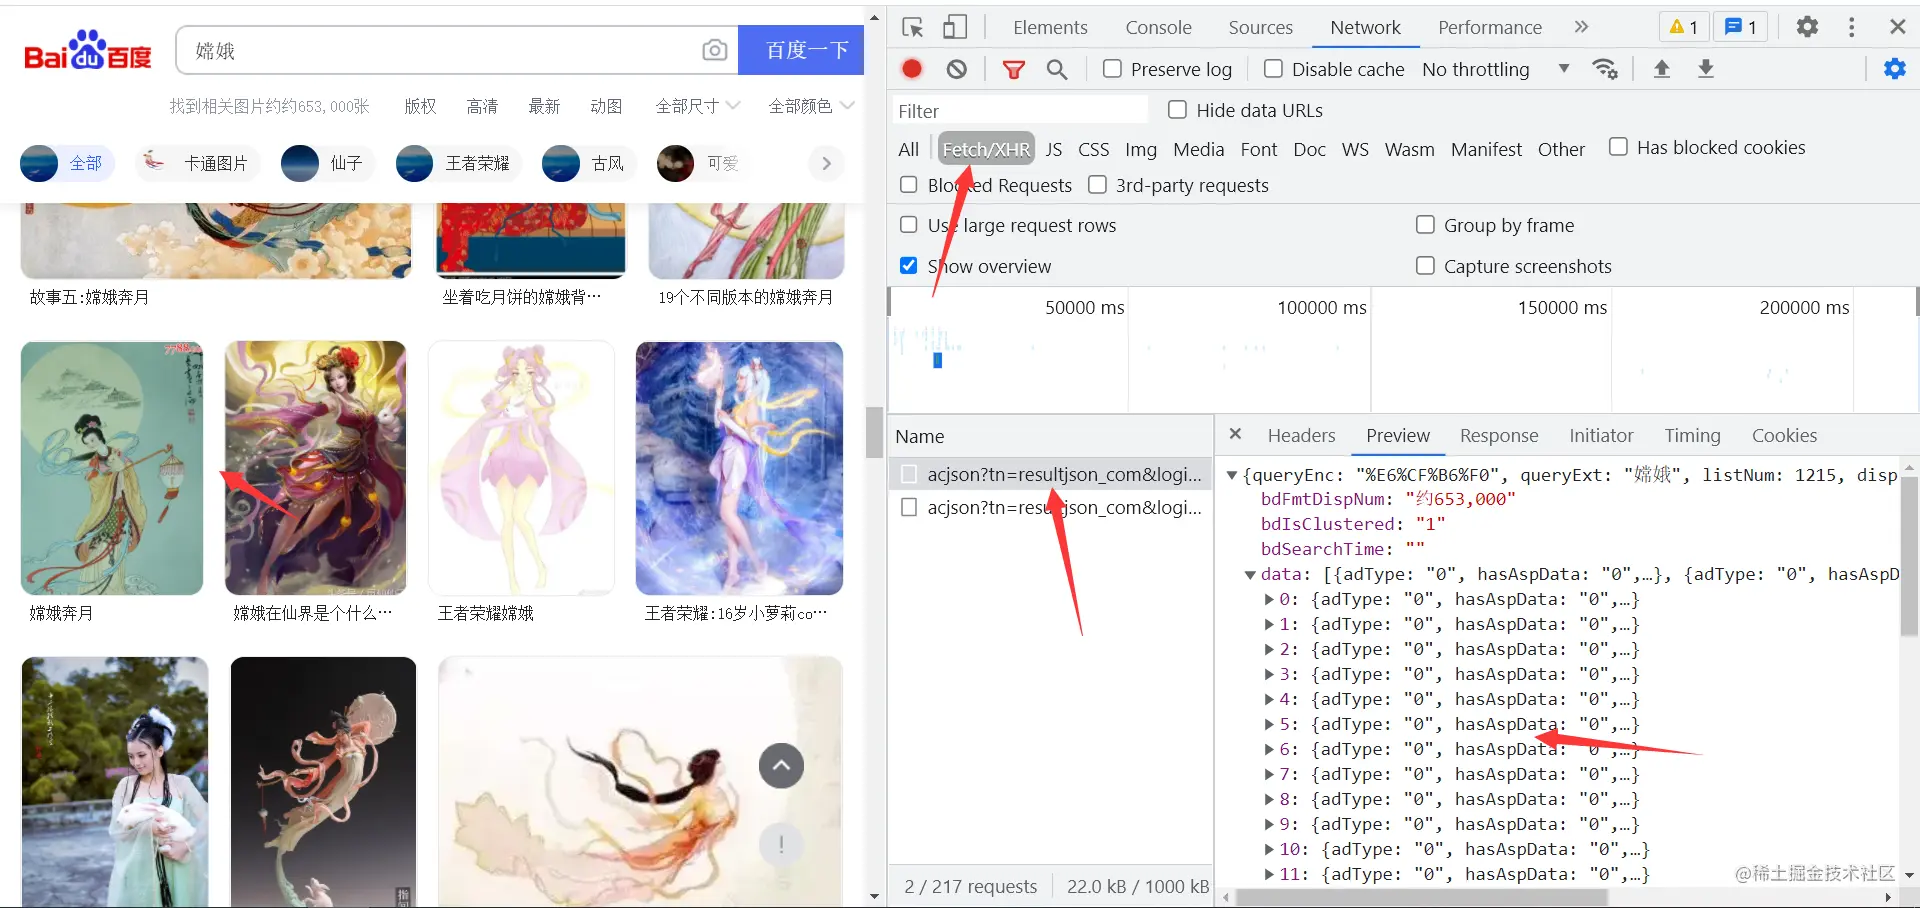The width and height of the screenshot is (1920, 908).
Task: Click the red record network log icon
Action: tap(911, 69)
